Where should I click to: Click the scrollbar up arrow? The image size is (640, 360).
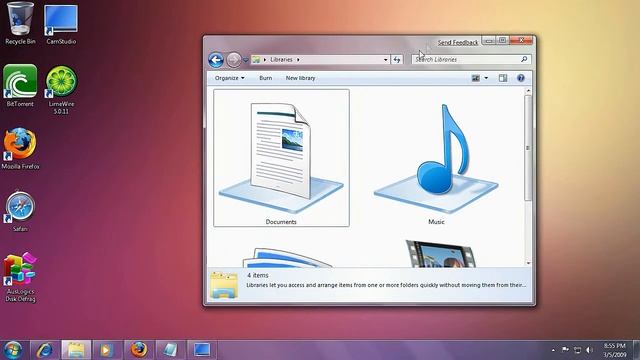coord(528,91)
